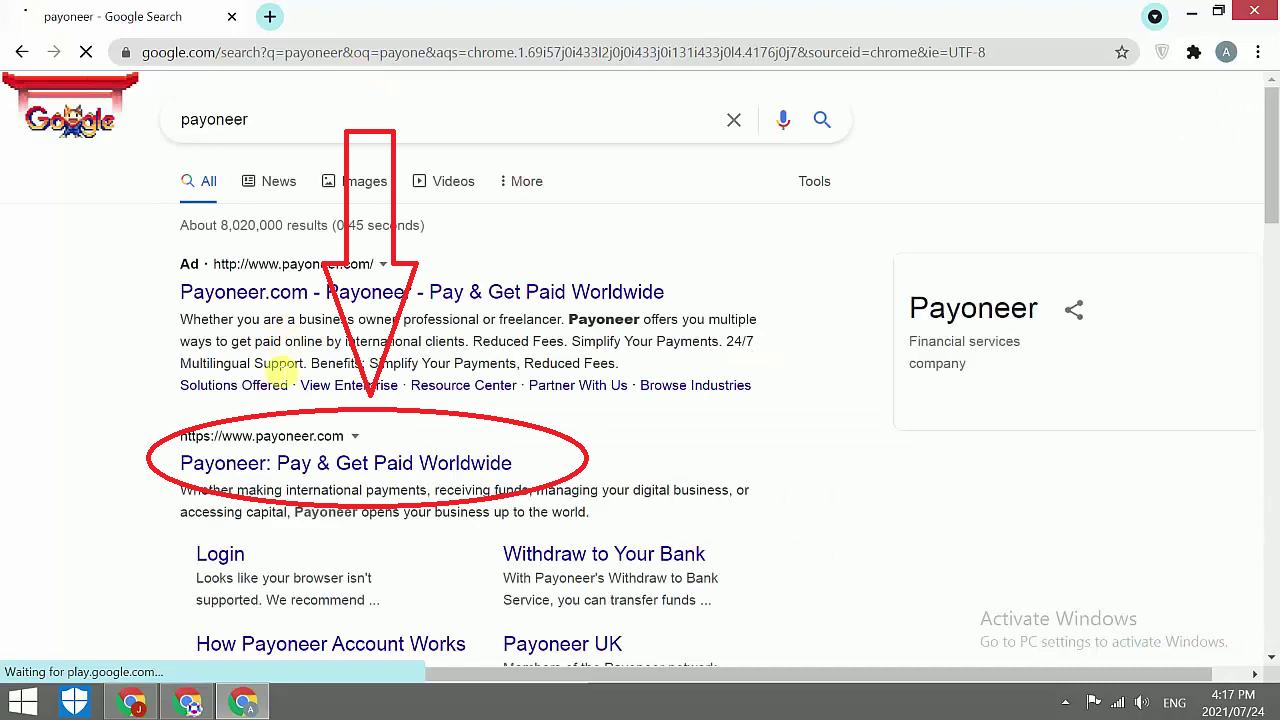Switch to the Videos results tab

pyautogui.click(x=444, y=181)
